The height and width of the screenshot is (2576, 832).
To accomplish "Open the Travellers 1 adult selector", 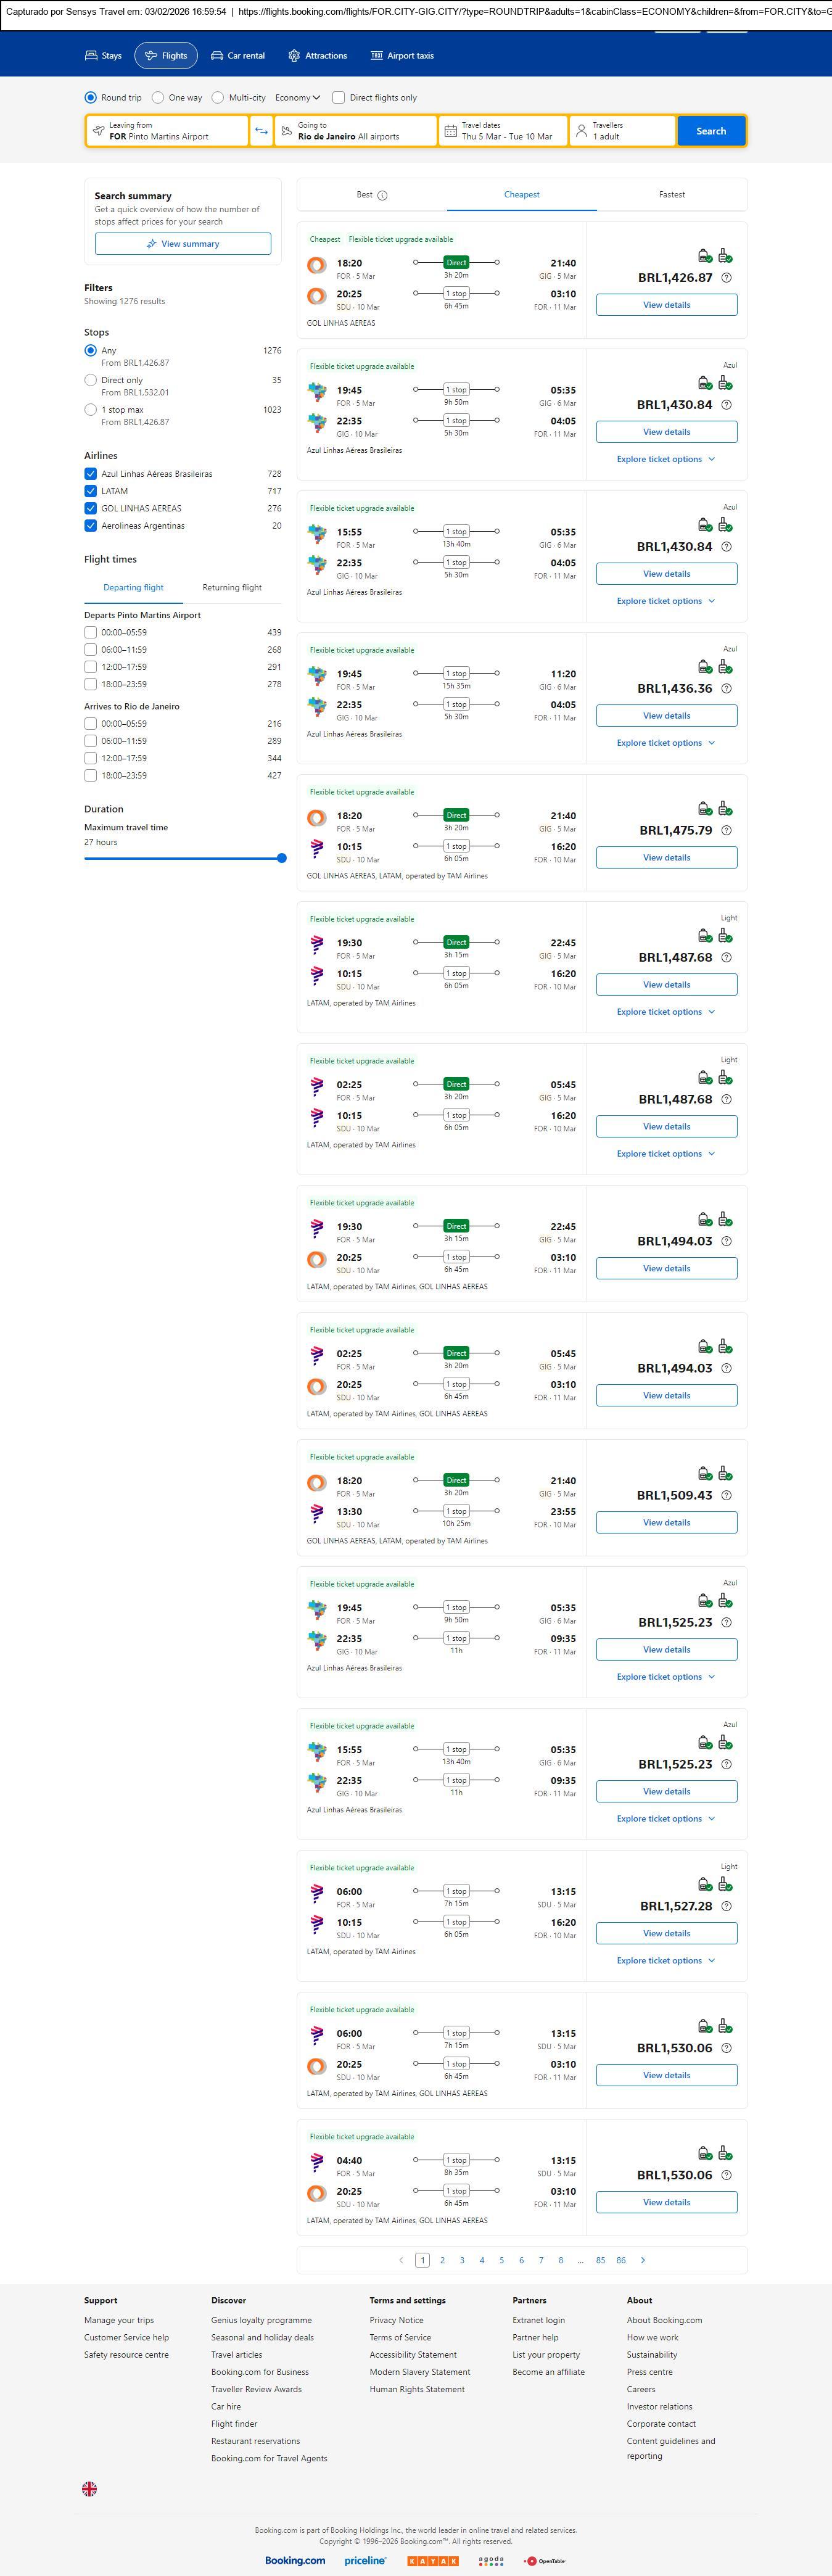I will (621, 131).
